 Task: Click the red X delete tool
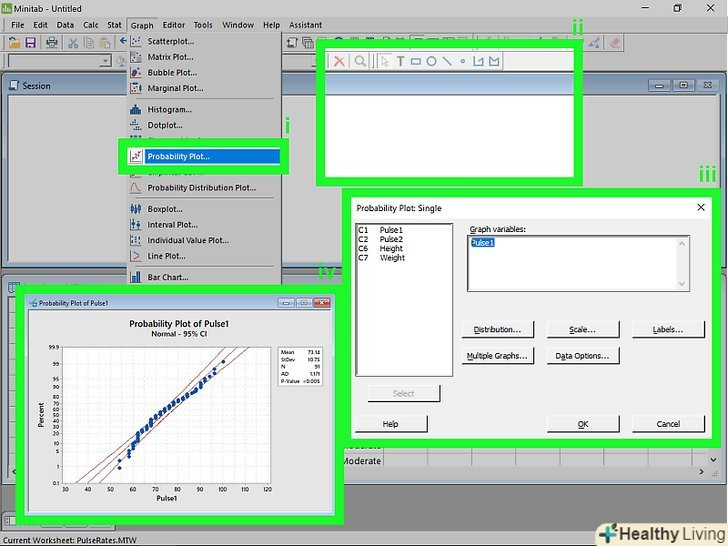coord(339,61)
